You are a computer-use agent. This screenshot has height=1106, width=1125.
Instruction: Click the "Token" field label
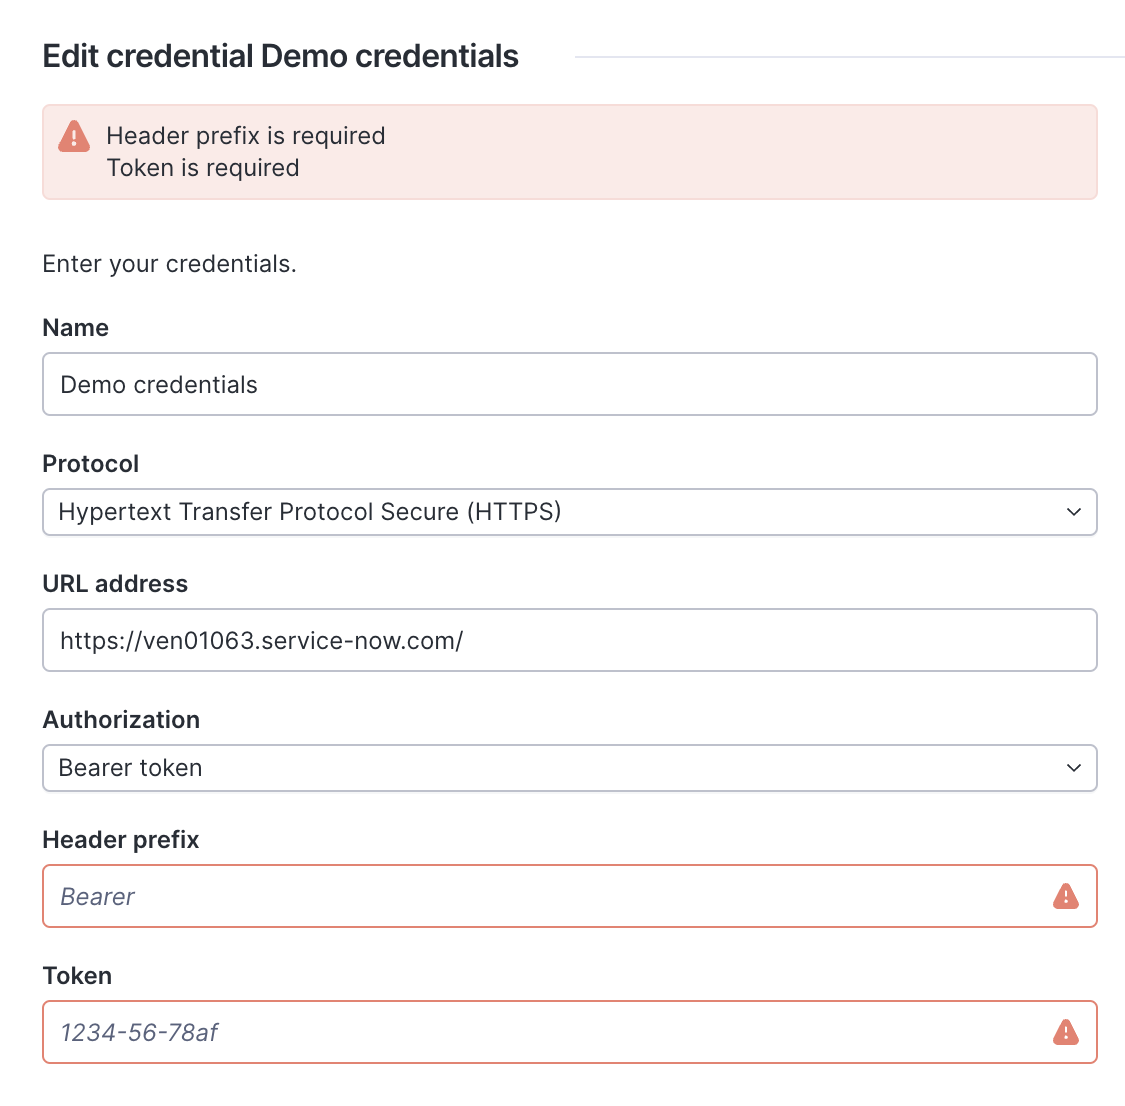pyautogui.click(x=77, y=976)
